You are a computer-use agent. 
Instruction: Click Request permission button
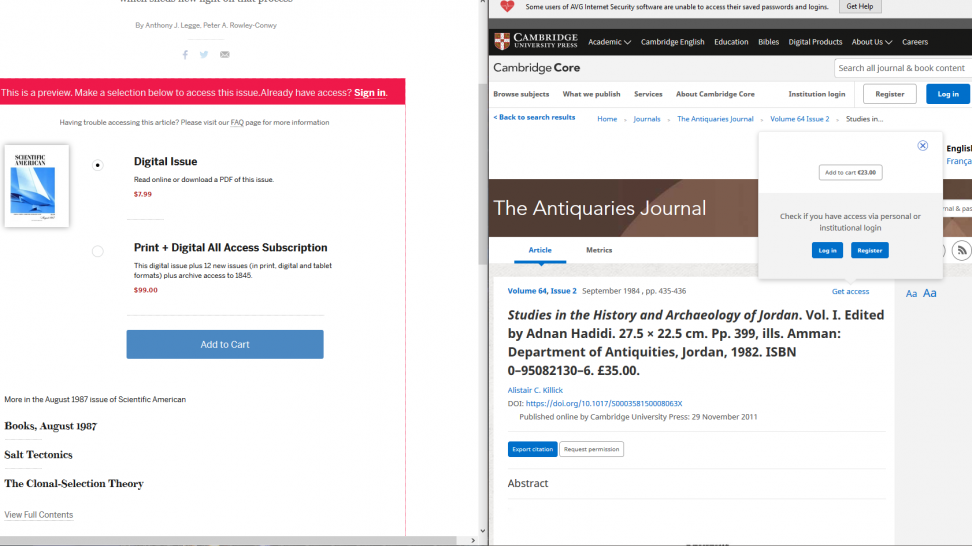tap(591, 449)
